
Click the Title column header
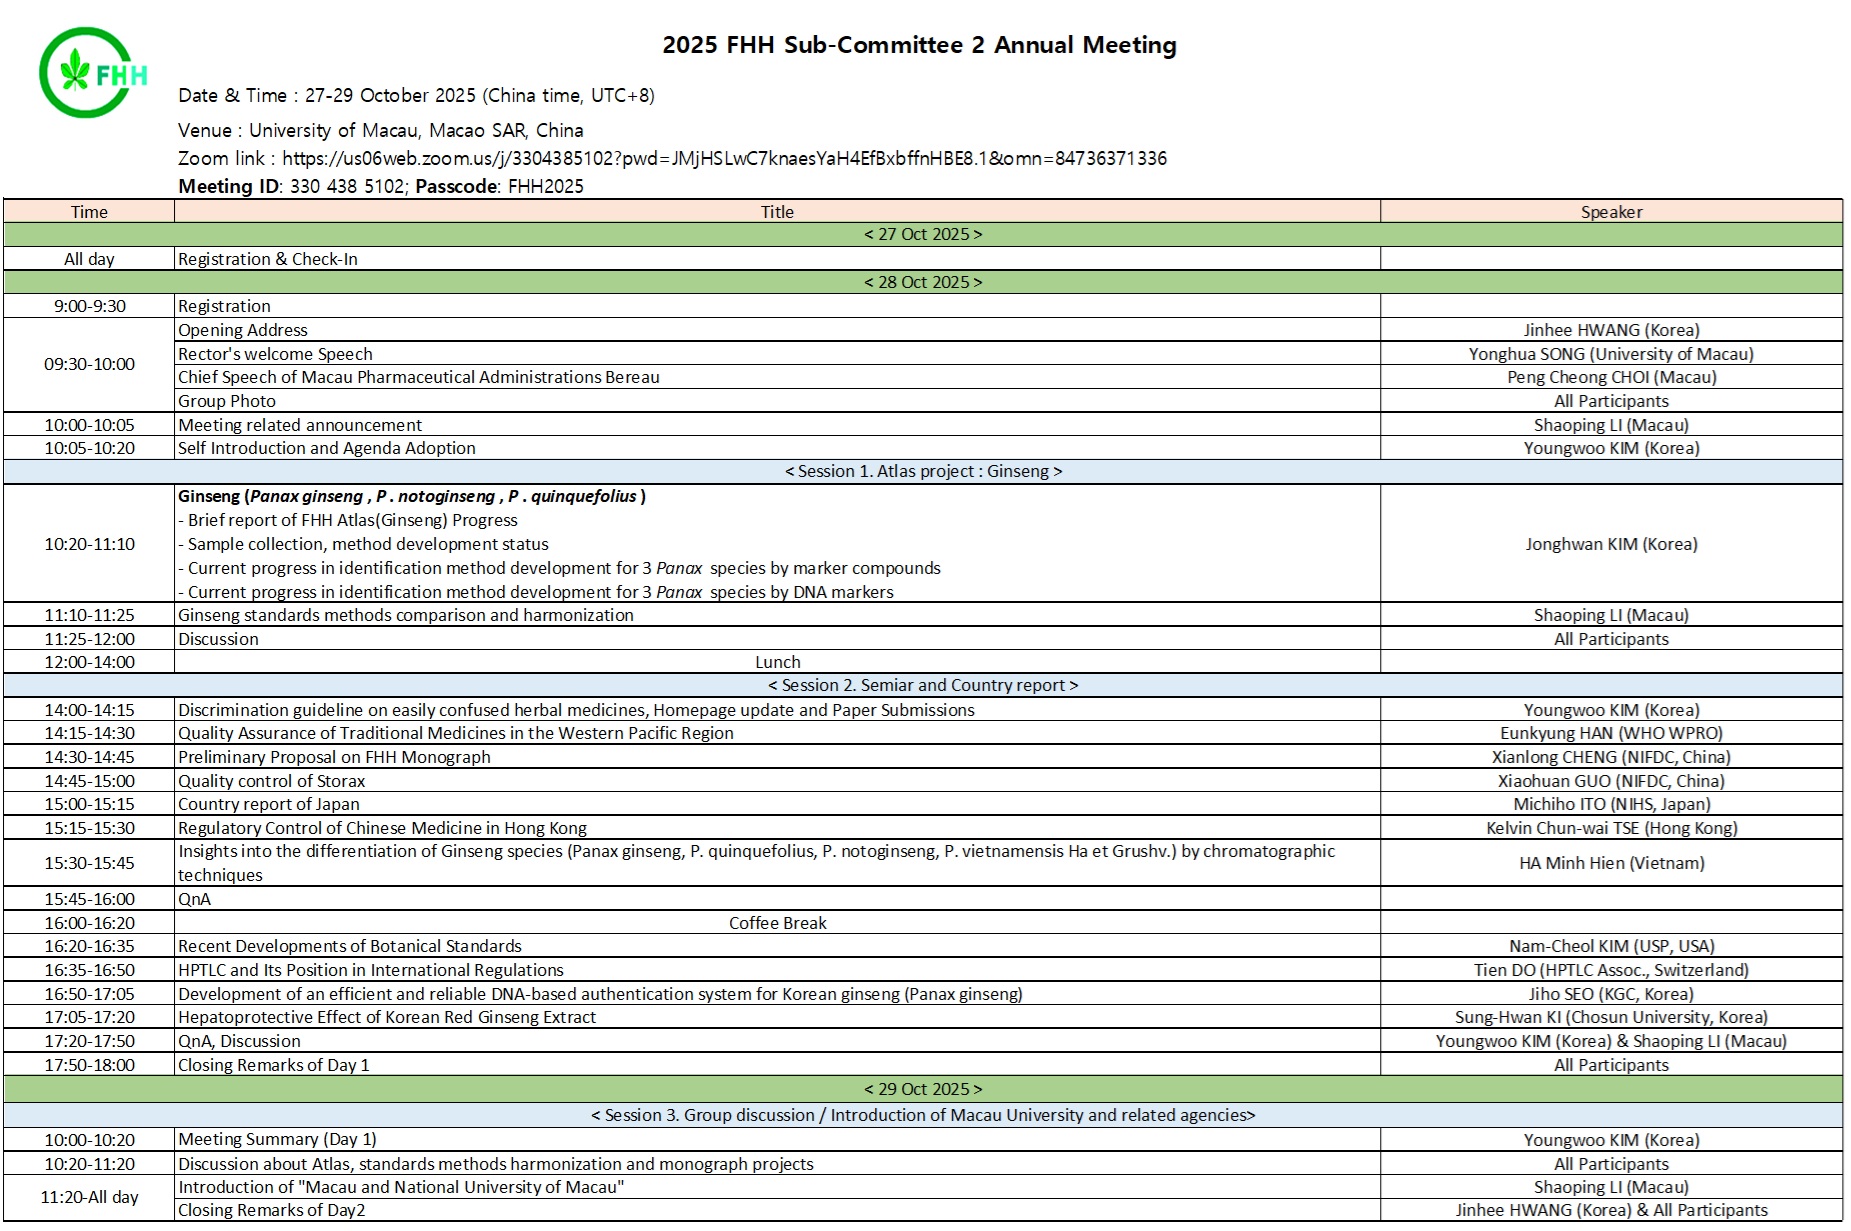pos(777,211)
